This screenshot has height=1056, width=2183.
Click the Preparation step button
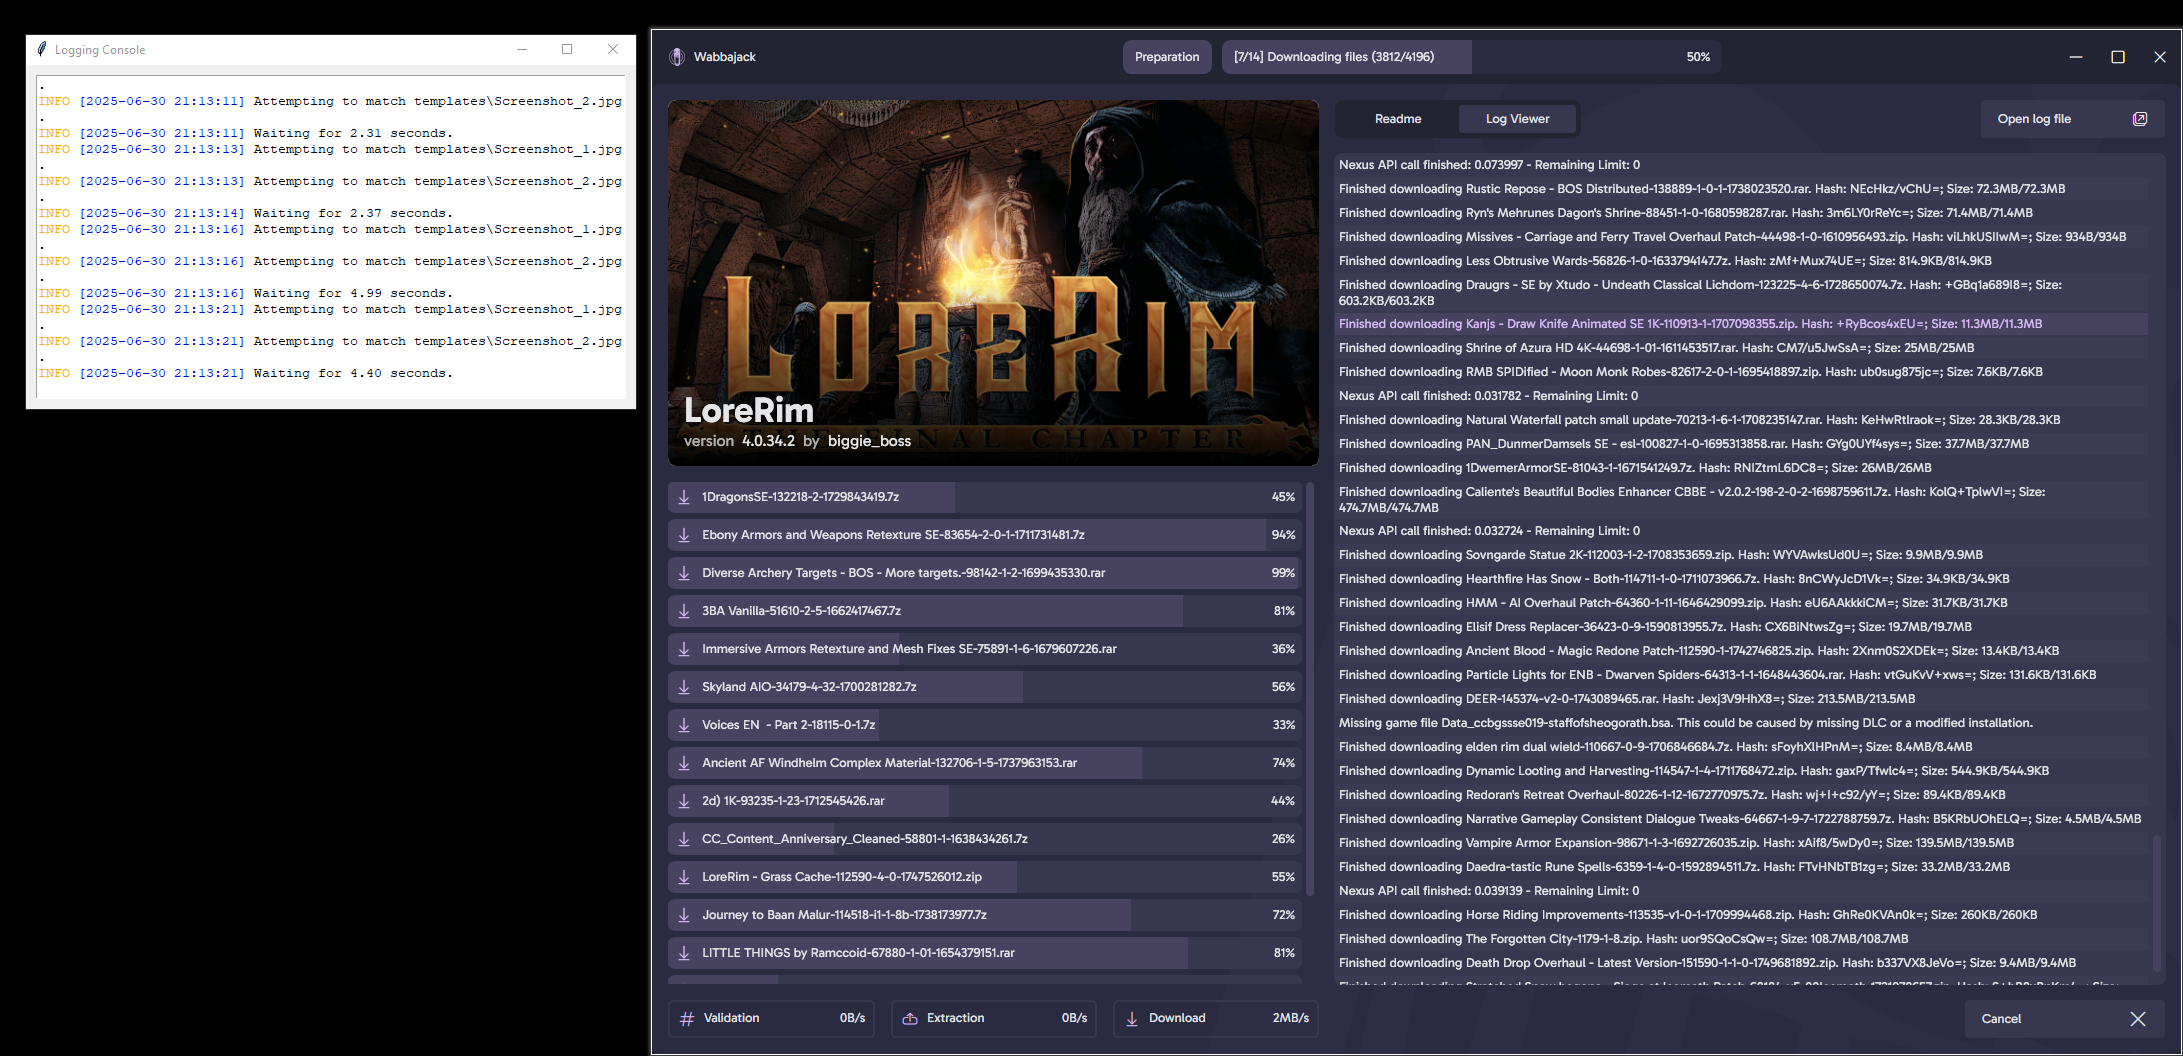tap(1167, 57)
